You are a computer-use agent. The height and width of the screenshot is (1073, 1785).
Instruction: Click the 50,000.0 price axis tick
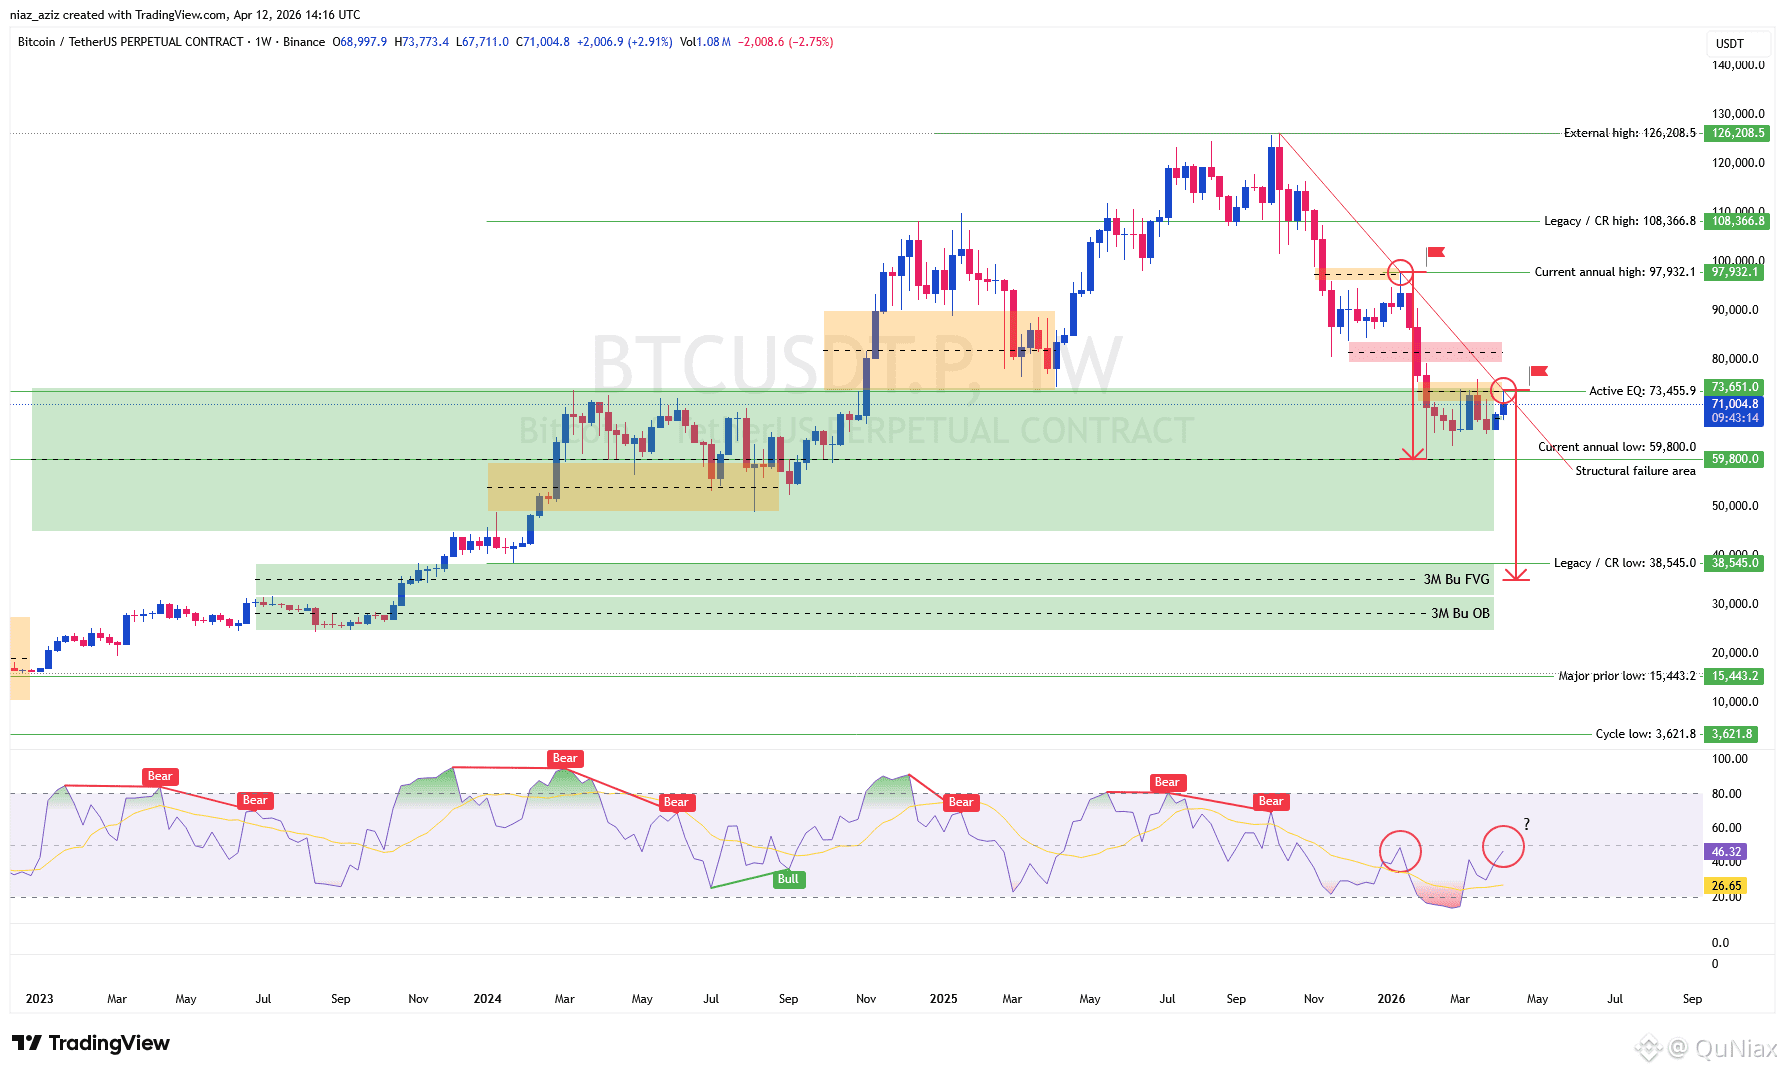point(1735,506)
